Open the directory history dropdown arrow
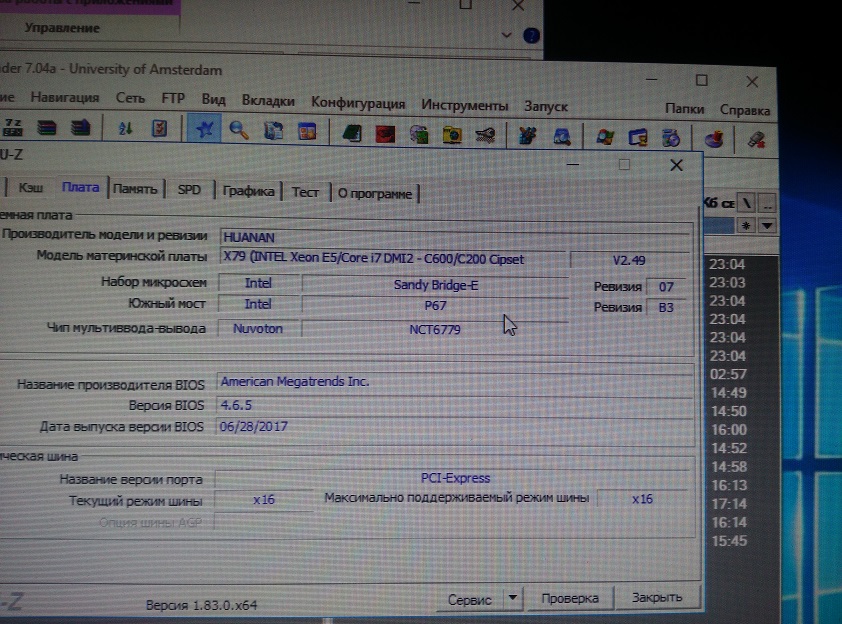This screenshot has width=842, height=624. pos(767,226)
